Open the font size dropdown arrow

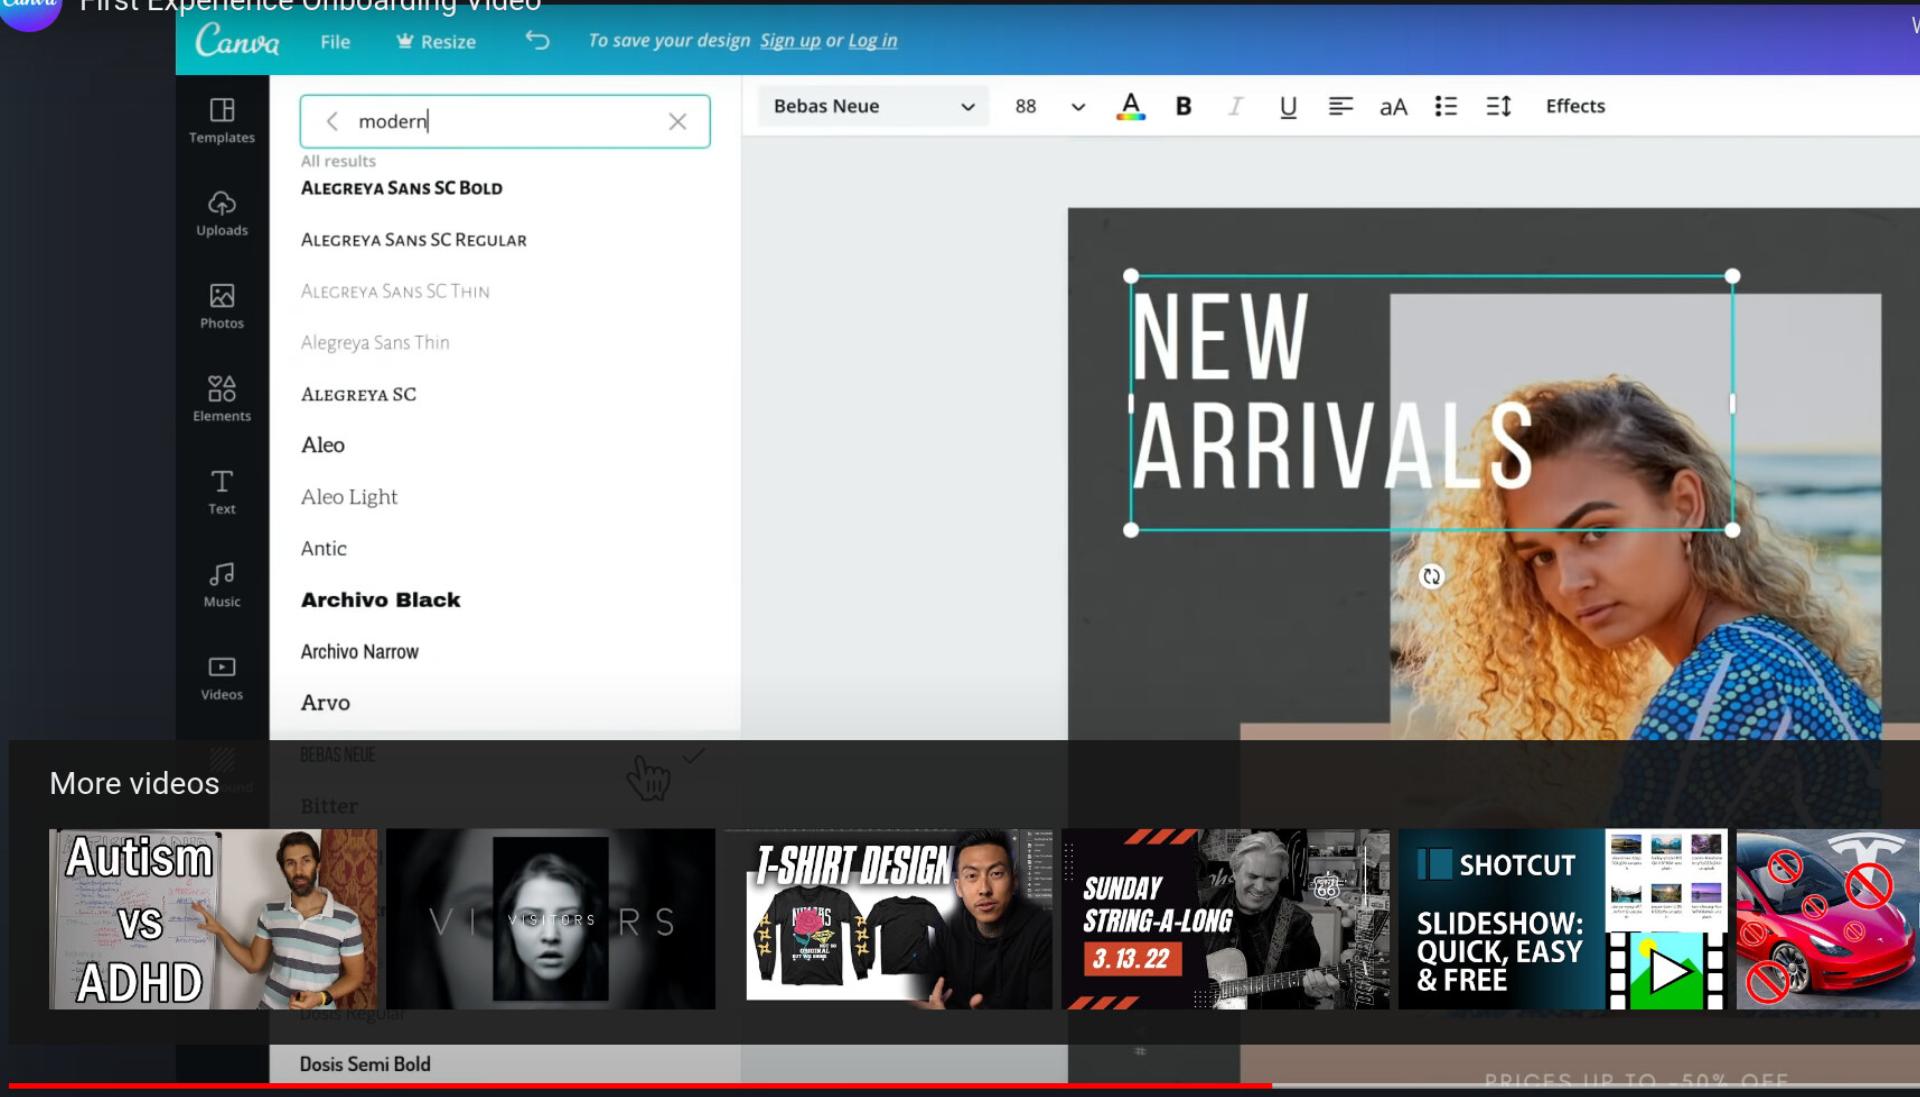point(1078,107)
